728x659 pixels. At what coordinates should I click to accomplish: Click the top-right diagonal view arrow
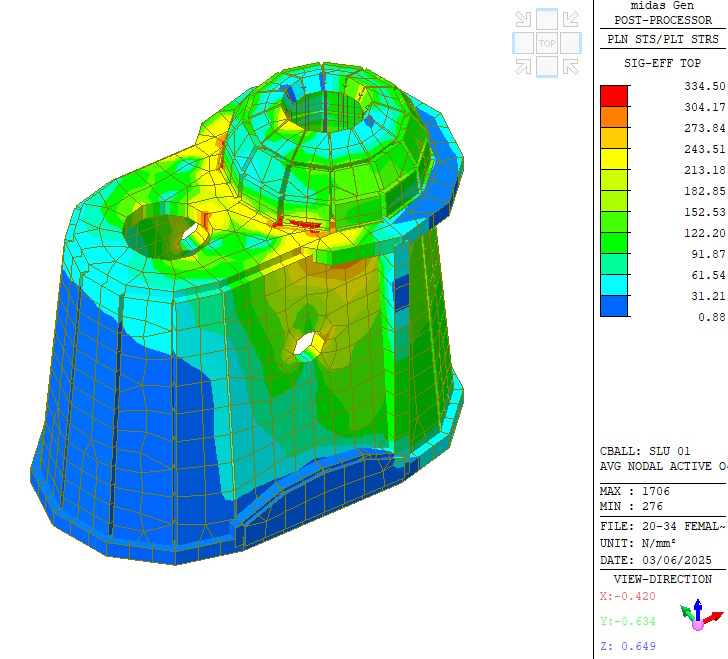570,19
